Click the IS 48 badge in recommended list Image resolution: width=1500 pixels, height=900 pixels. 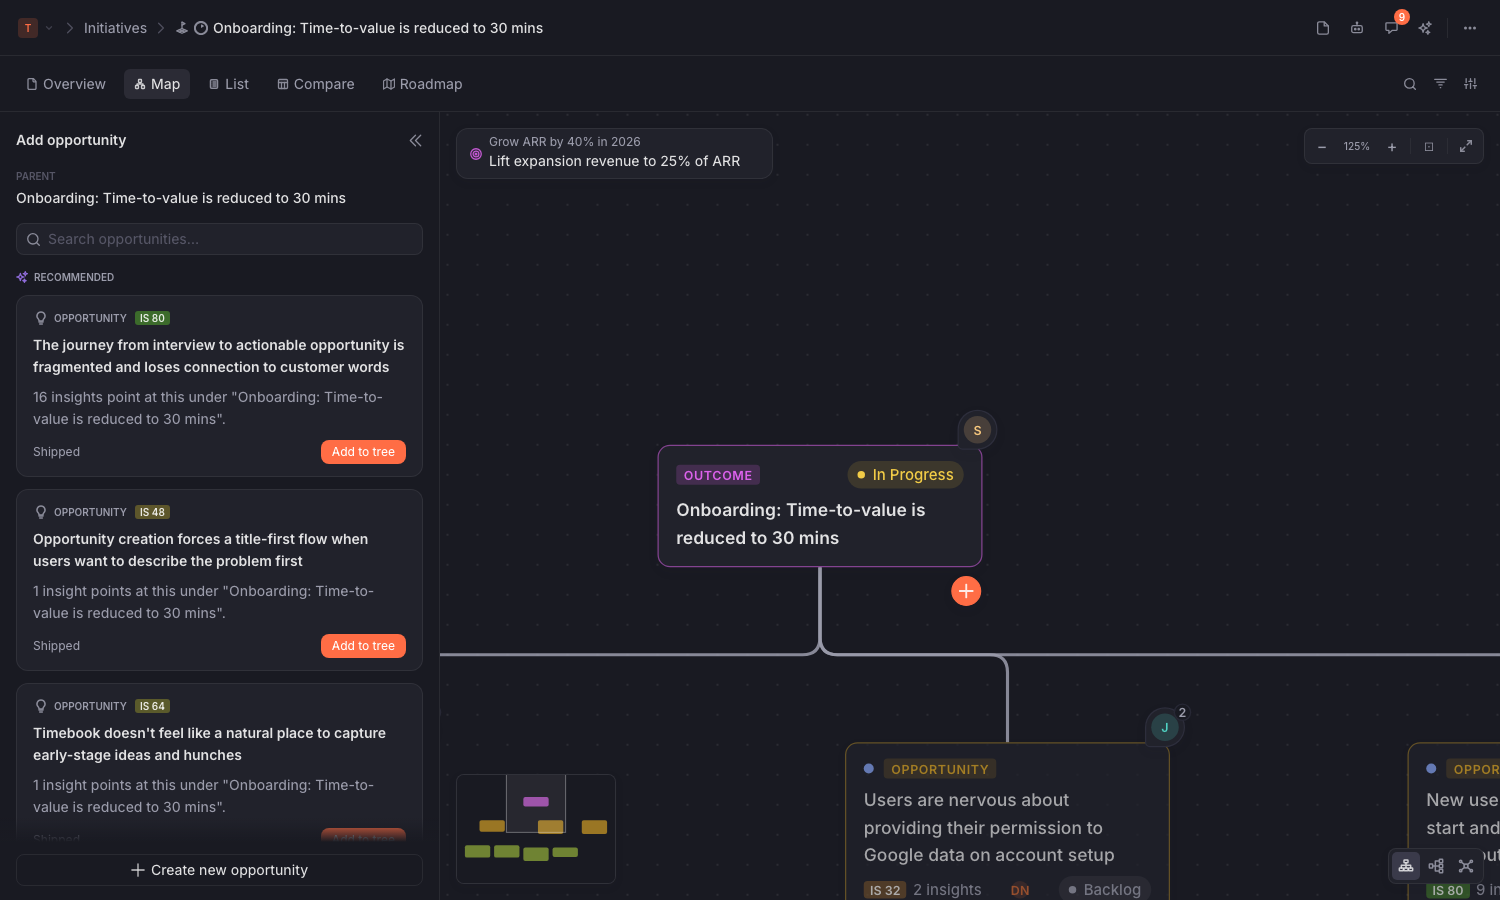pyautogui.click(x=152, y=512)
